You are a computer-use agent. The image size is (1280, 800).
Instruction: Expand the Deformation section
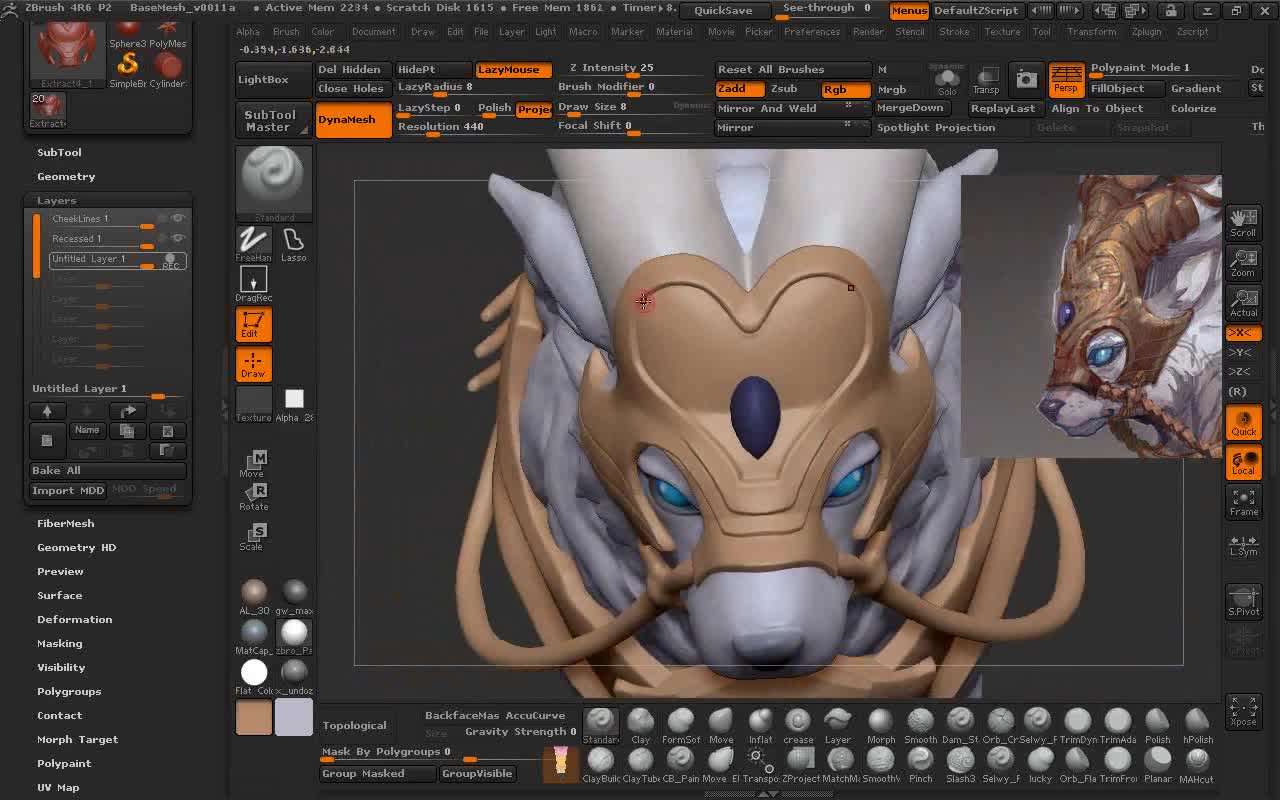74,619
